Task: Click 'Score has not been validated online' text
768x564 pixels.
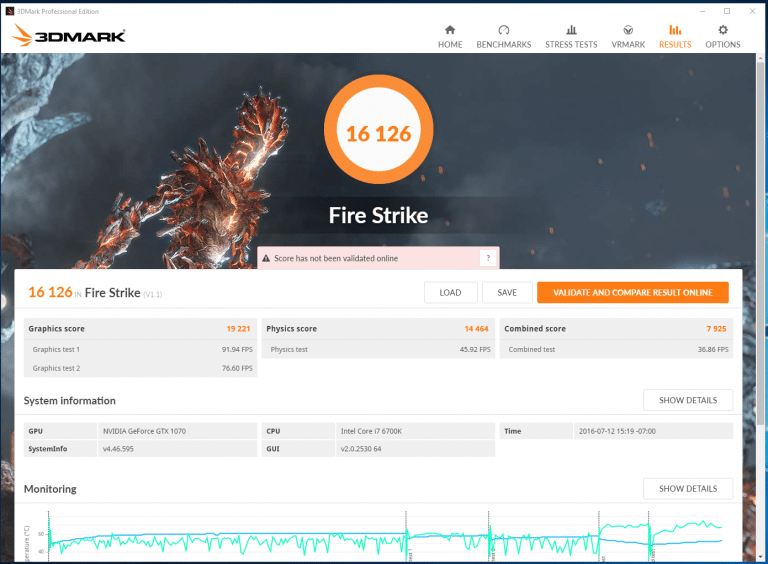Action: pos(336,258)
